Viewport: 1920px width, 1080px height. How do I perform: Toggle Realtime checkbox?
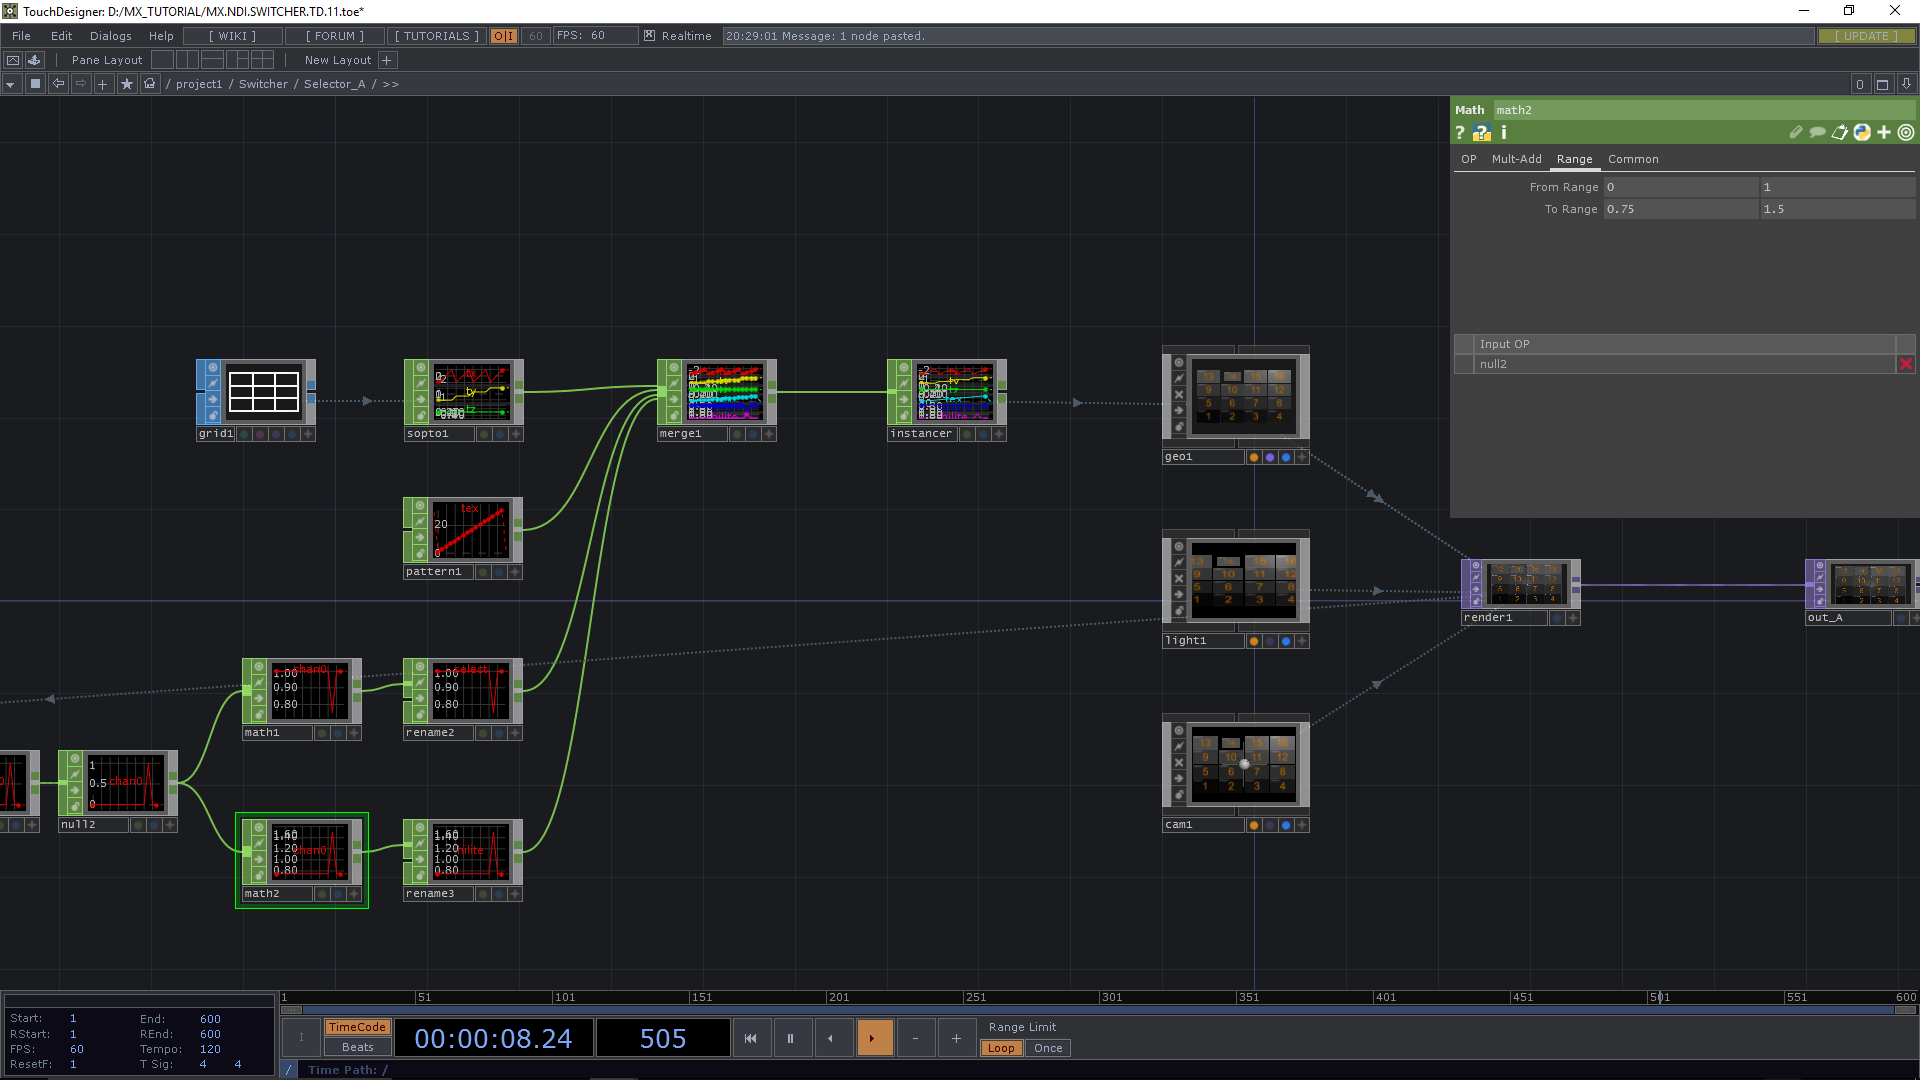(649, 36)
